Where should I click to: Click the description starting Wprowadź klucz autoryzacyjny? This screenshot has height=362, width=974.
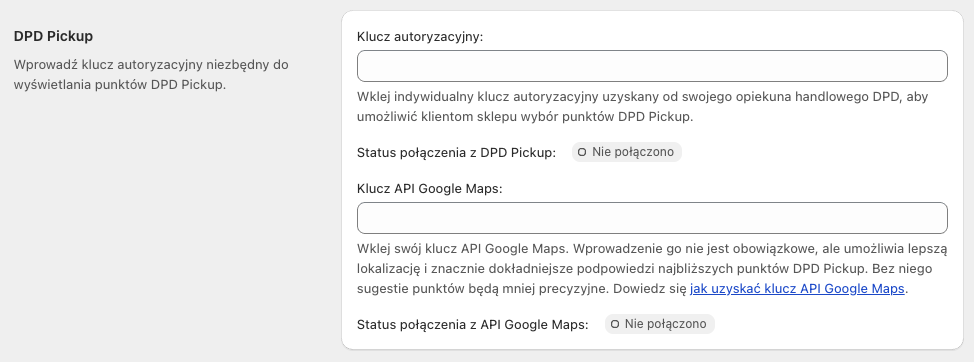click(x=151, y=75)
